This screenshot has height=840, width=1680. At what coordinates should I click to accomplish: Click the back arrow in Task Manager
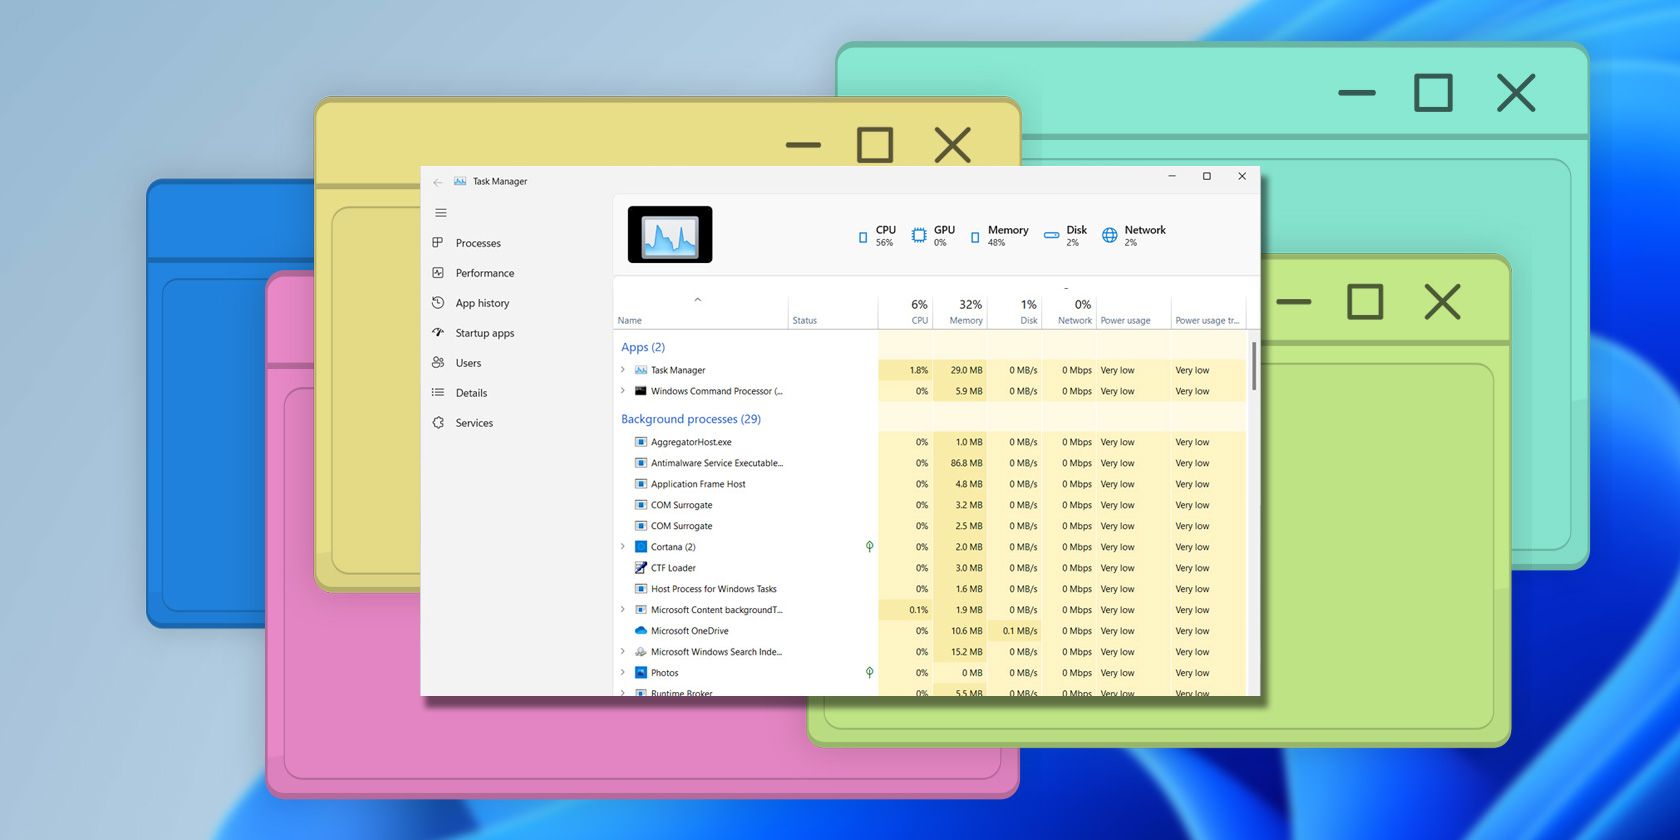pyautogui.click(x=438, y=182)
